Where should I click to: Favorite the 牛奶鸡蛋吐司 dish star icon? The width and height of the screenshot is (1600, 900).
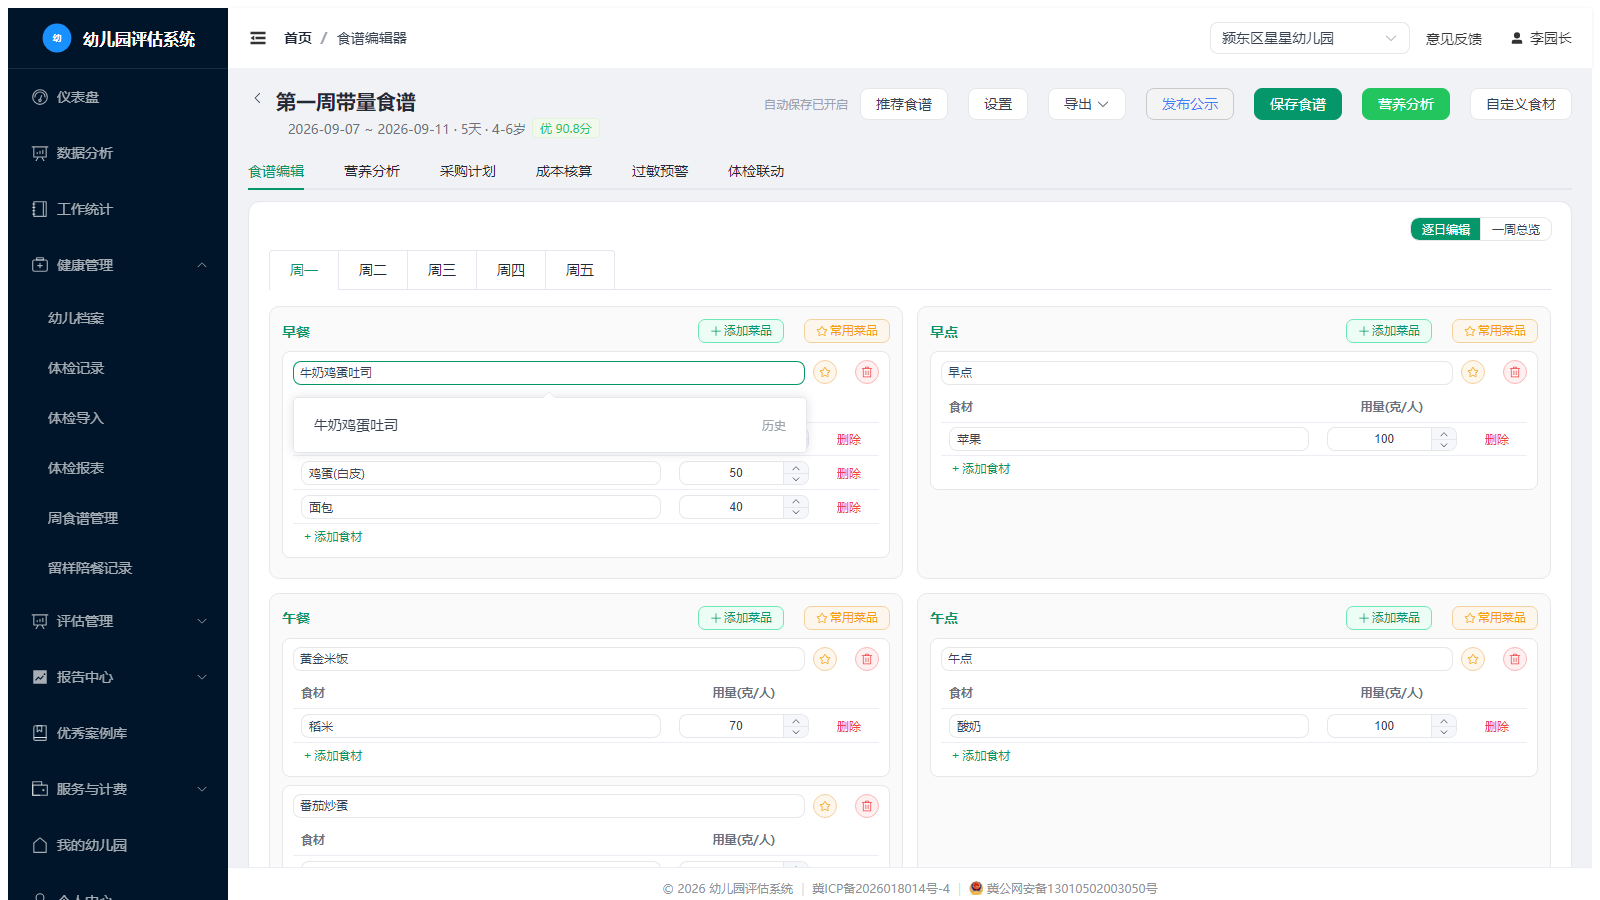tap(825, 372)
